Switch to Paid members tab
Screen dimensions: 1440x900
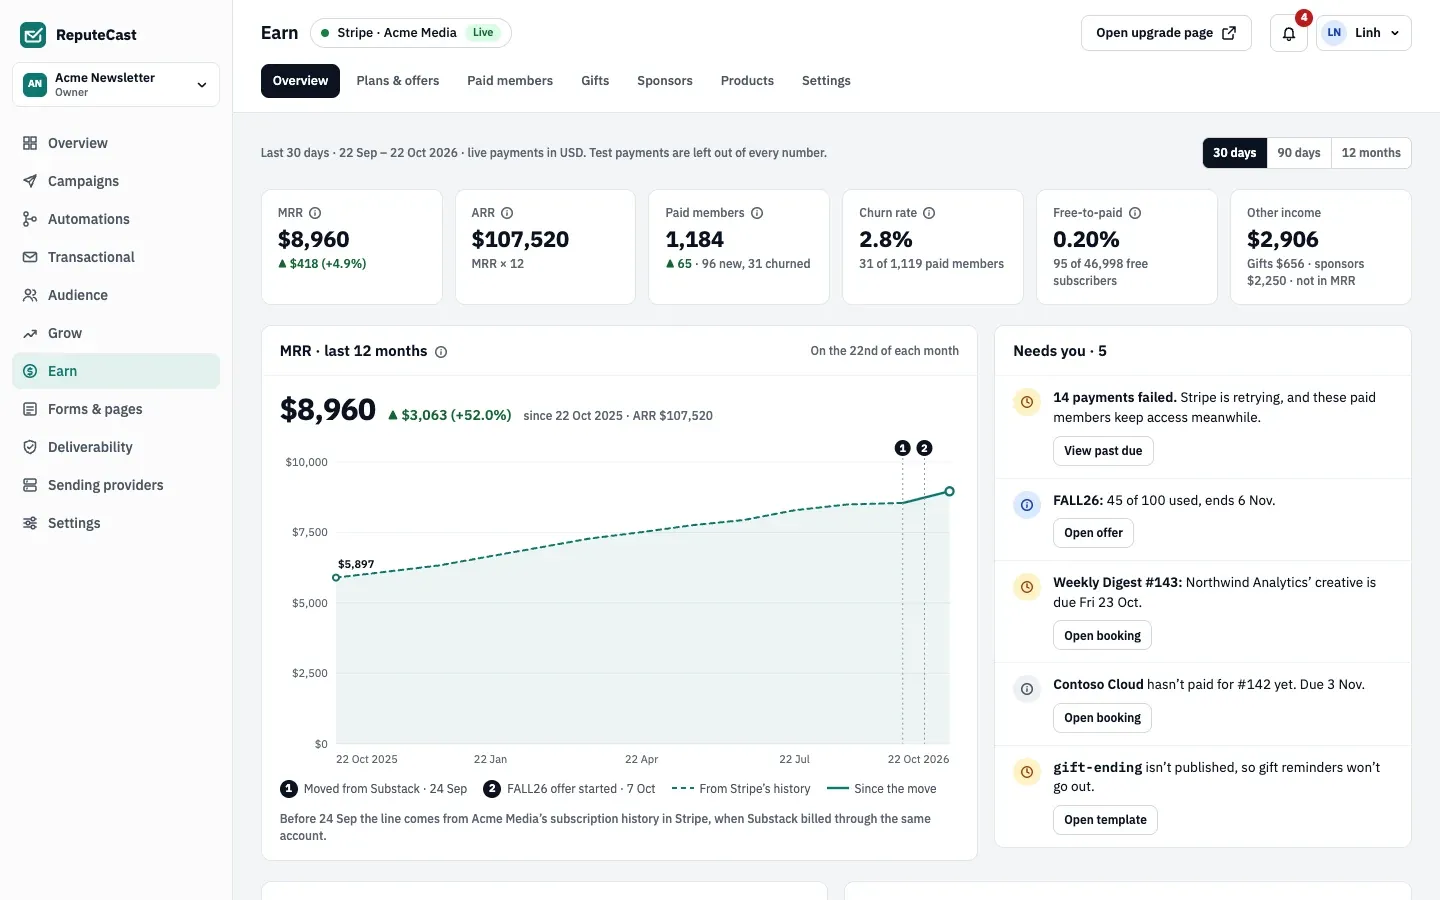(x=510, y=81)
